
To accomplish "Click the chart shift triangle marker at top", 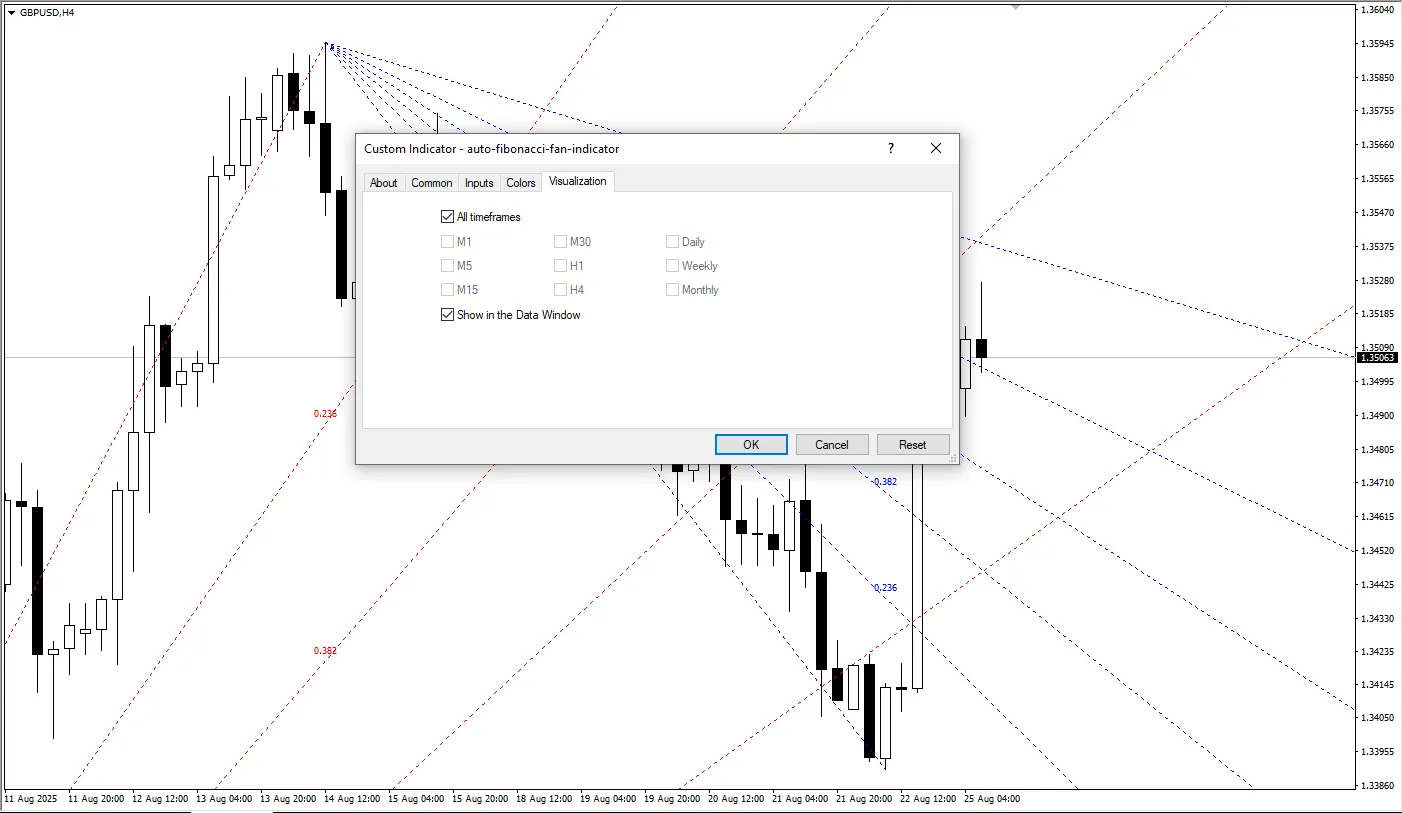I will click(x=1016, y=7).
